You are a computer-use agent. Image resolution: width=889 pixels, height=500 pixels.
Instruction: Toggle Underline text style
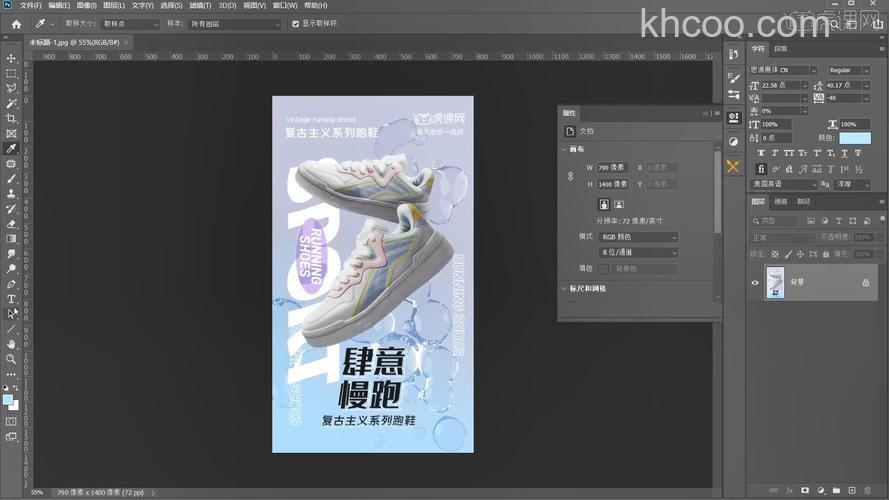coord(844,153)
